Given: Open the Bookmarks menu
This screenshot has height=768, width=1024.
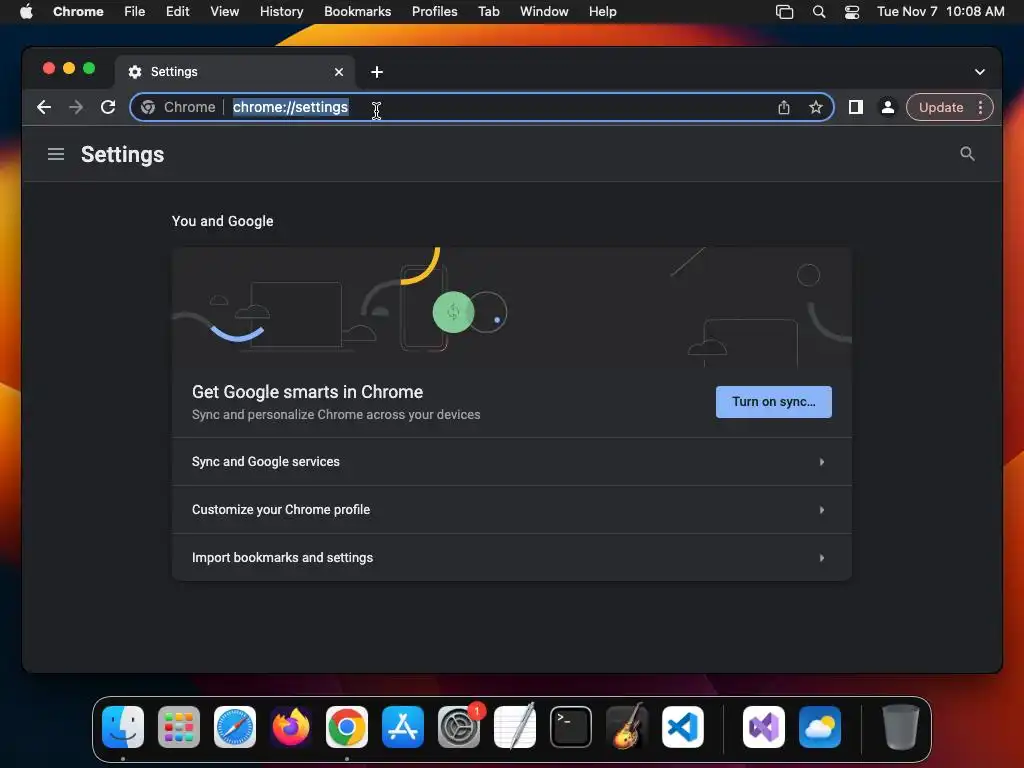Looking at the screenshot, I should click(x=358, y=12).
